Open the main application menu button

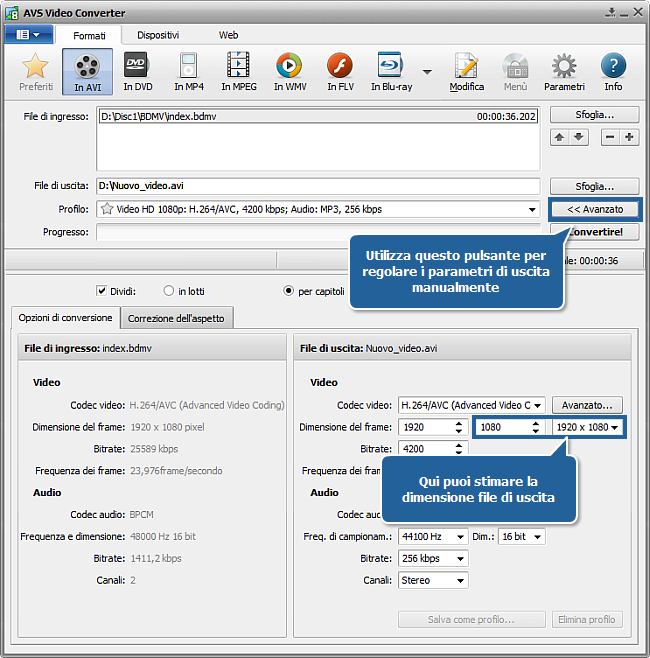coord(29,34)
